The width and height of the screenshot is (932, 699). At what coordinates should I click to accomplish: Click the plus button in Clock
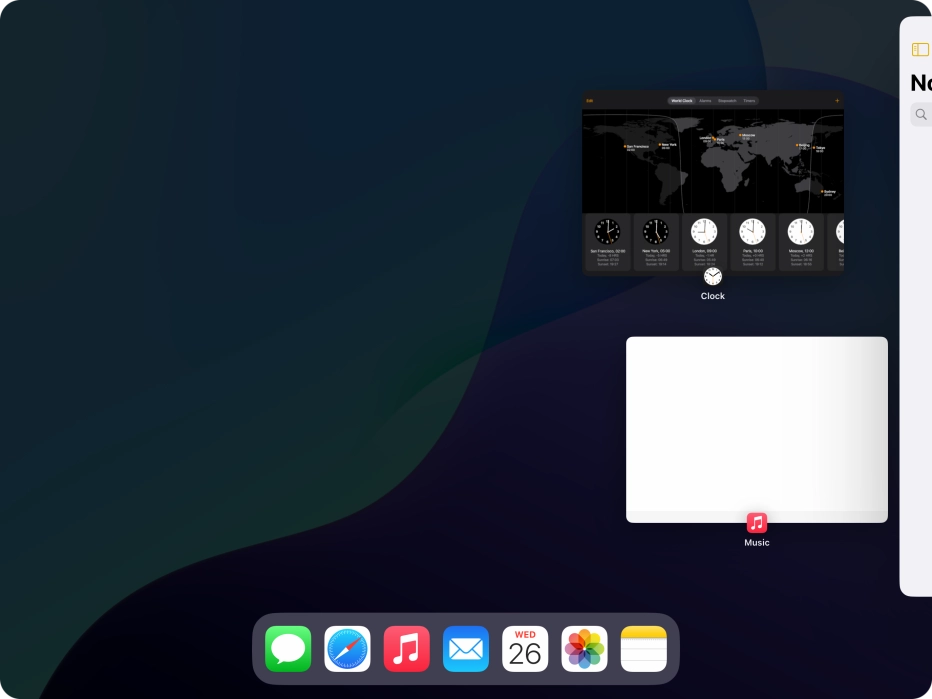[x=837, y=101]
